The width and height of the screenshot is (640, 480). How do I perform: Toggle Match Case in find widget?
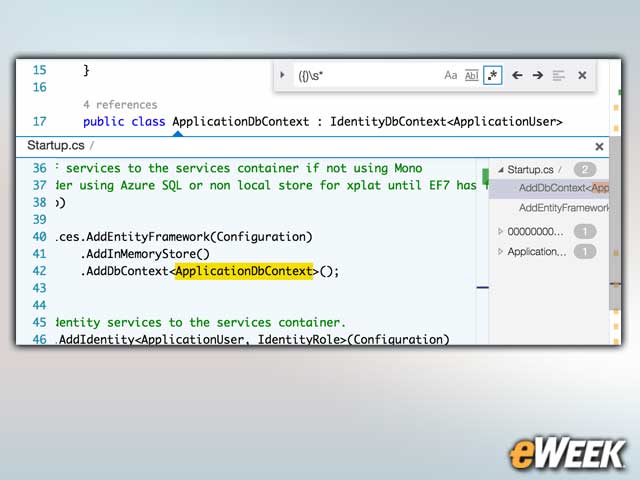[x=450, y=76]
